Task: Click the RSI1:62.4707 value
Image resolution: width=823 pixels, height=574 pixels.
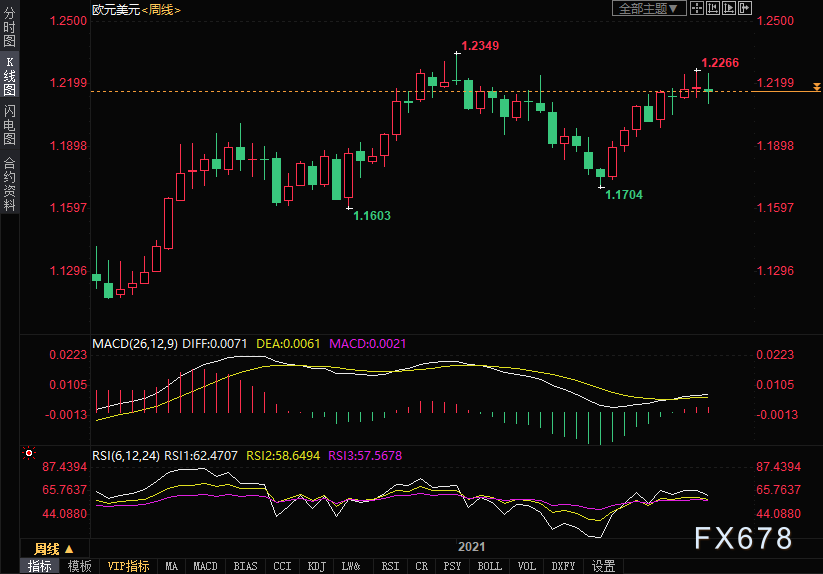Action: (x=201, y=455)
